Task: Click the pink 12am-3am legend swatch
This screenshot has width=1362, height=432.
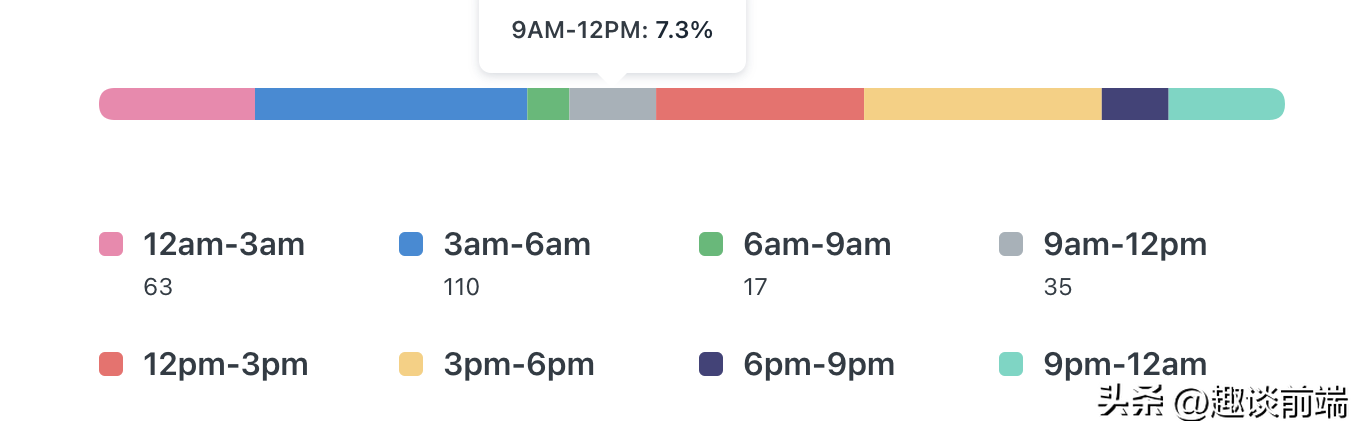Action: 111,244
